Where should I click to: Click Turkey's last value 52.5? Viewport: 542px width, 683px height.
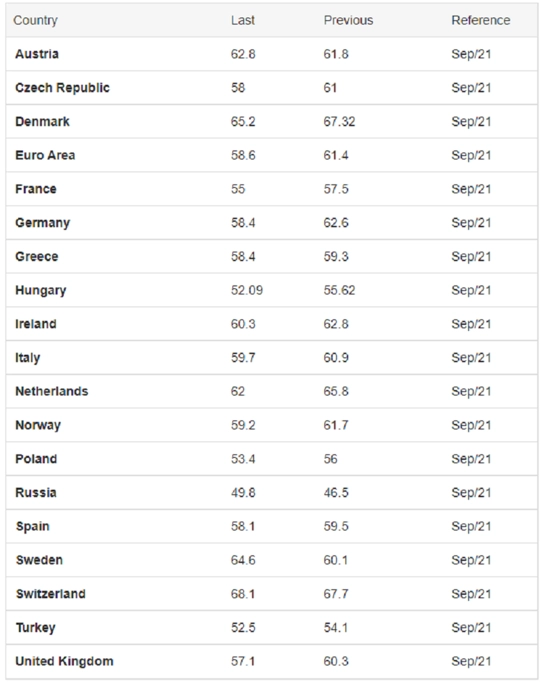(243, 628)
